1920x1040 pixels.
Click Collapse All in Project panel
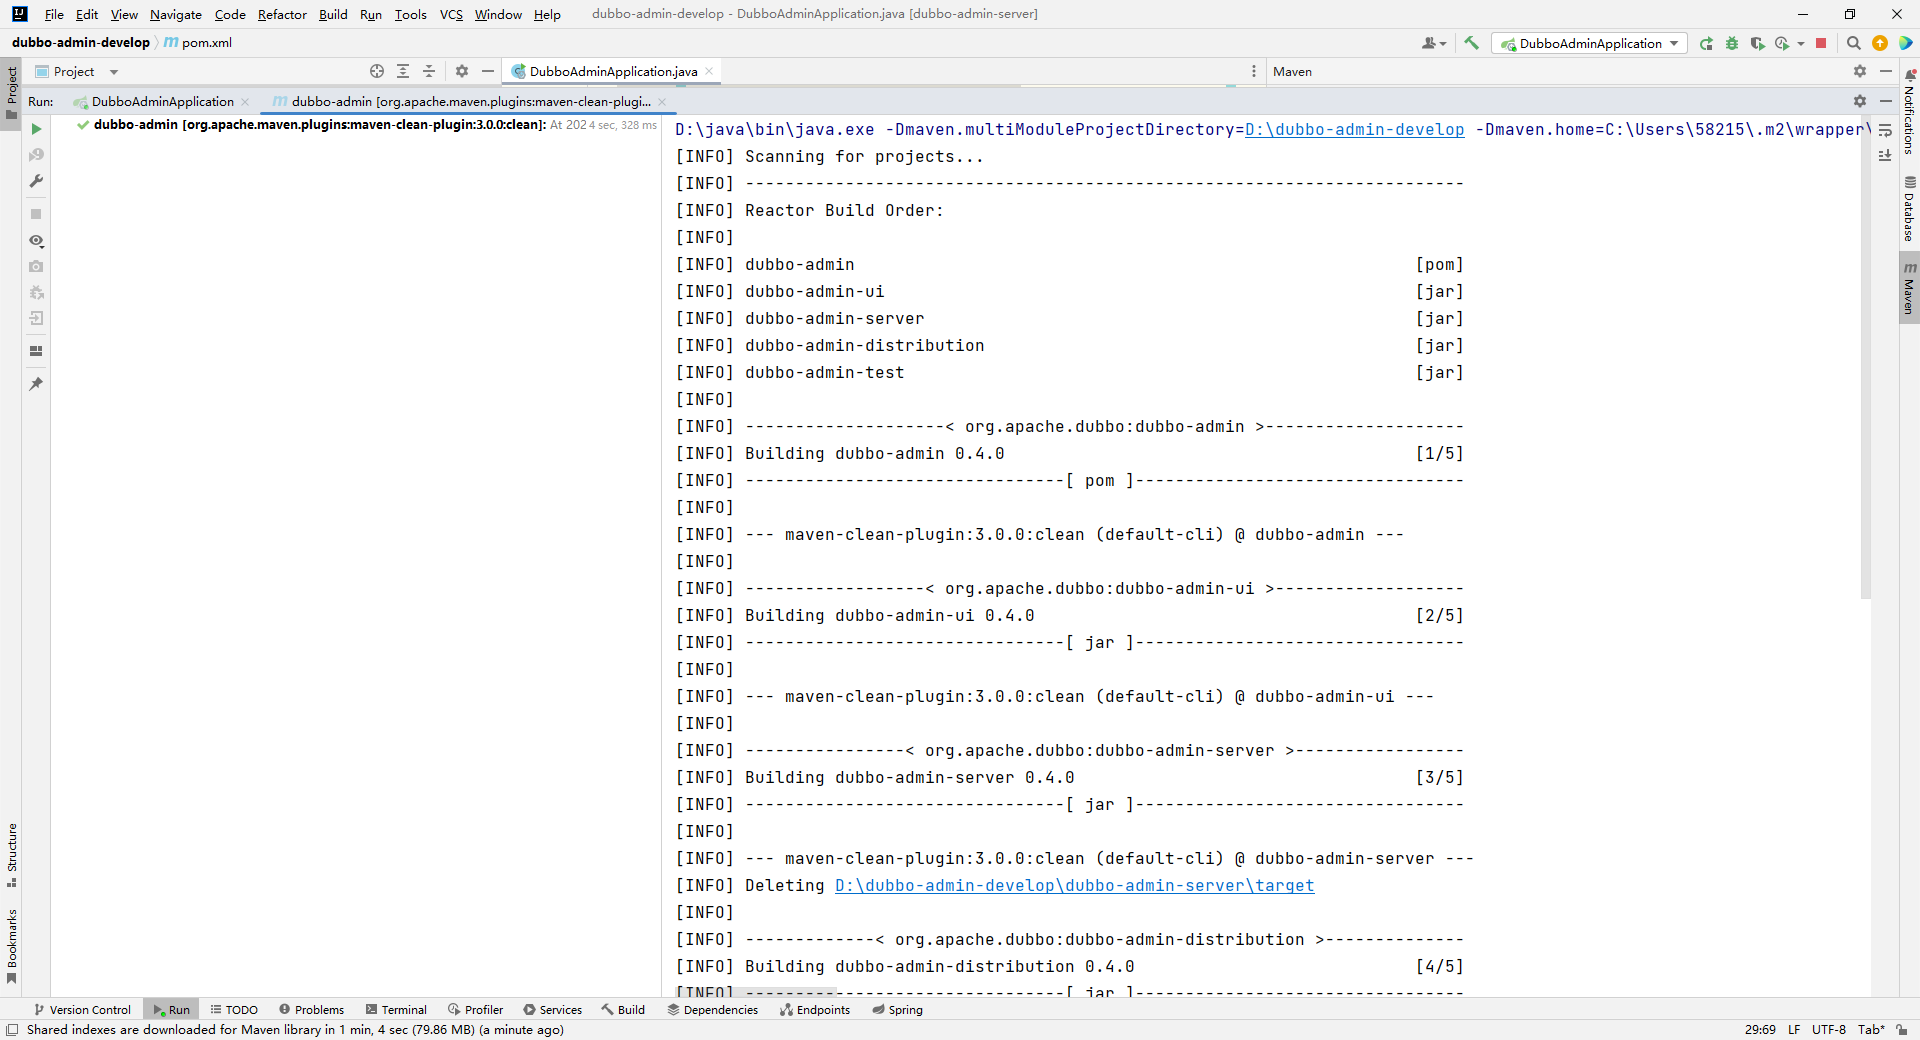429,71
